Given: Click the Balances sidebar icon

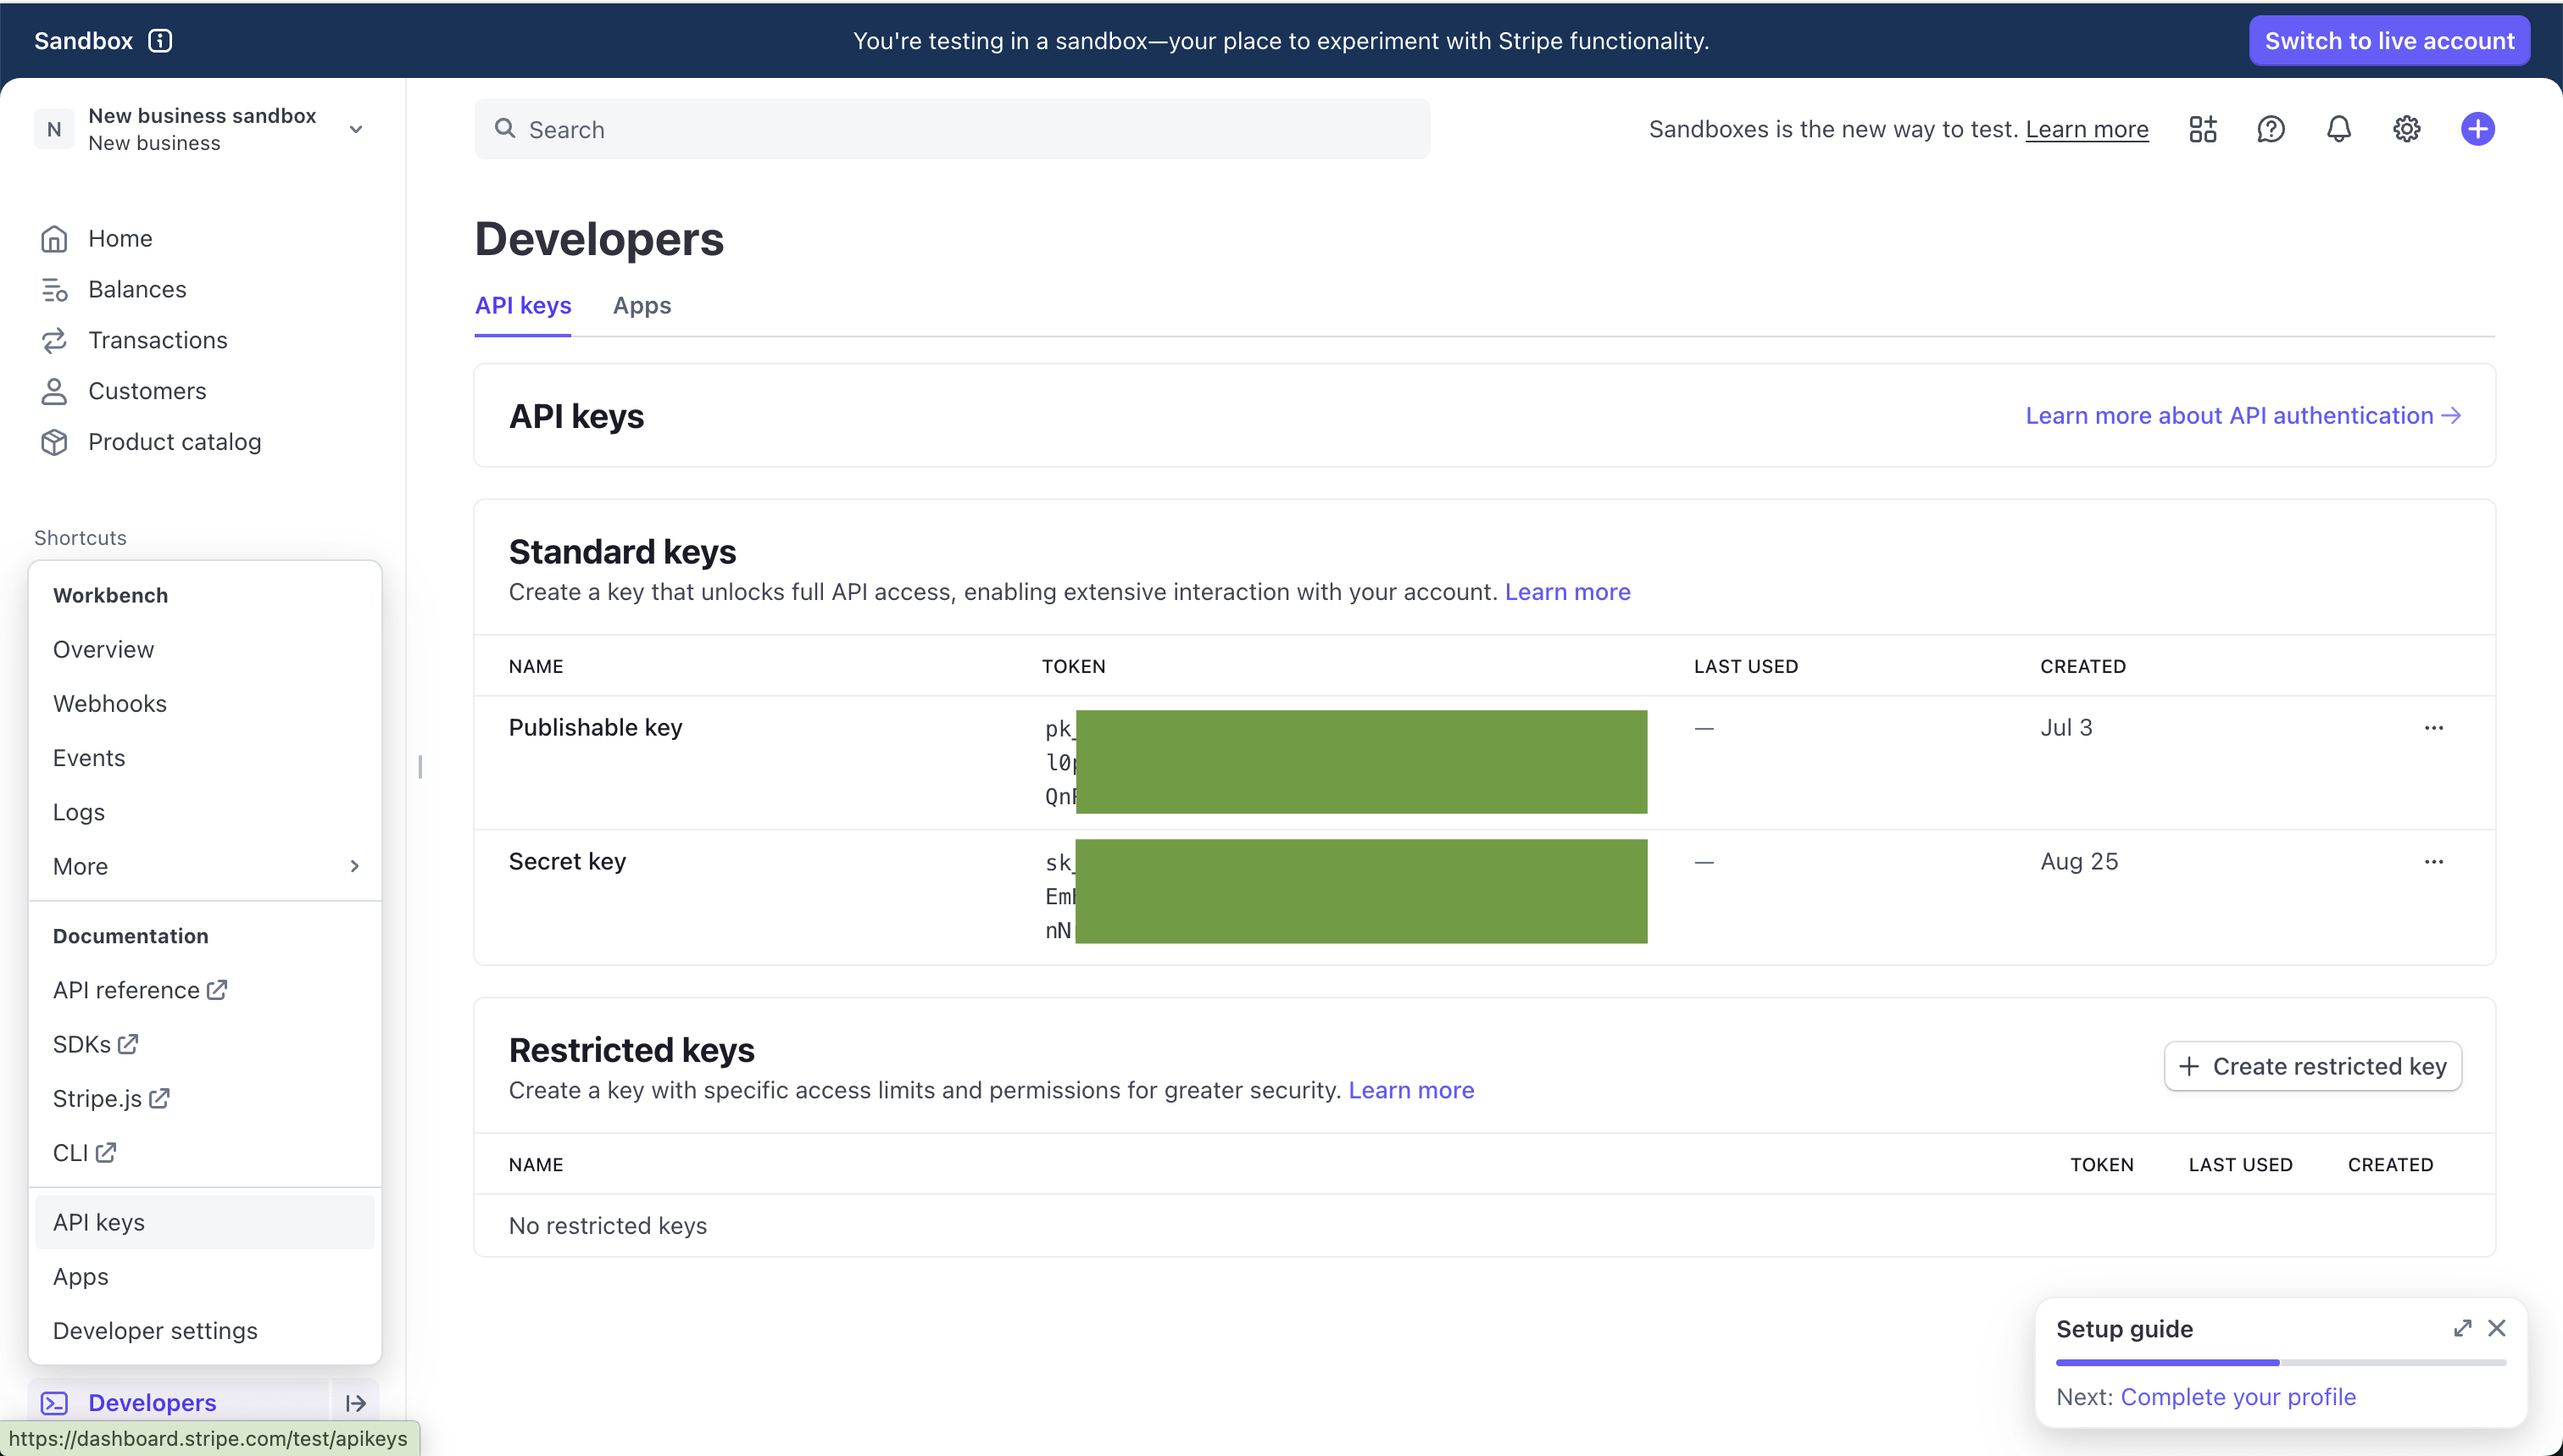Looking at the screenshot, I should point(54,289).
